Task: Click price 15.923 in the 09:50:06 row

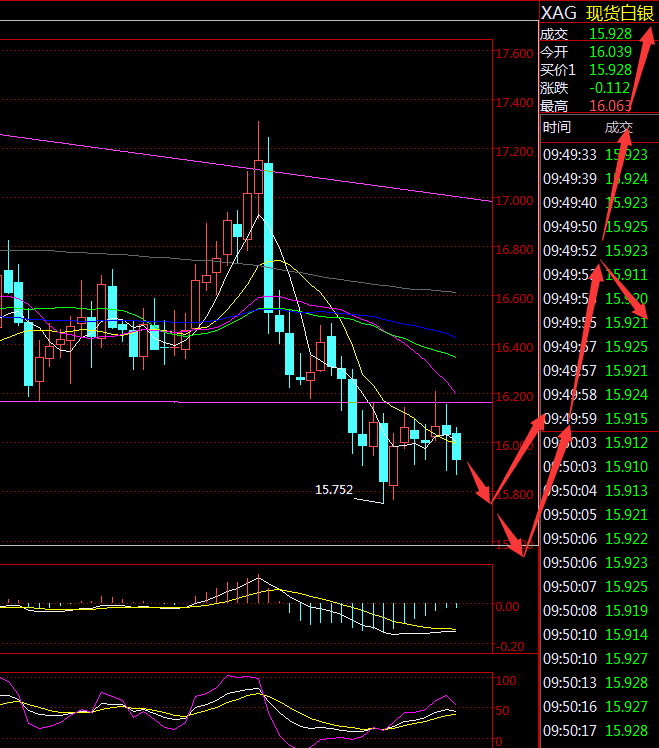Action: point(627,562)
